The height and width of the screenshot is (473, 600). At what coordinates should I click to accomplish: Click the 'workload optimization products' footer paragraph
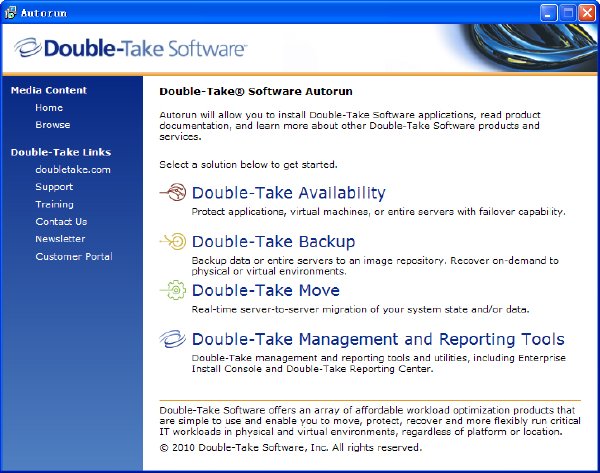coord(370,421)
